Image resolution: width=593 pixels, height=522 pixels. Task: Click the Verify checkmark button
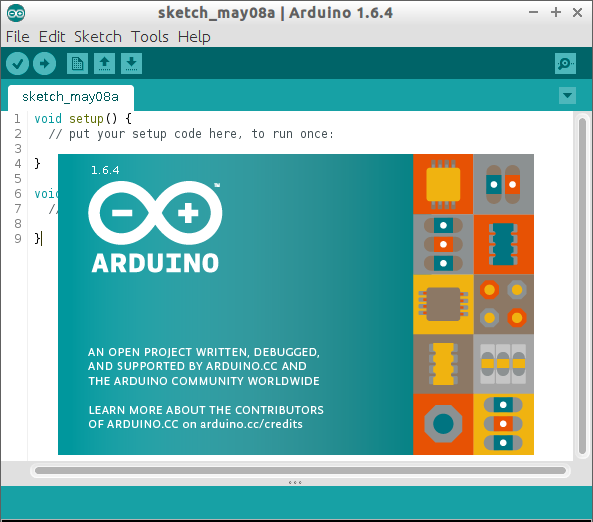17,63
